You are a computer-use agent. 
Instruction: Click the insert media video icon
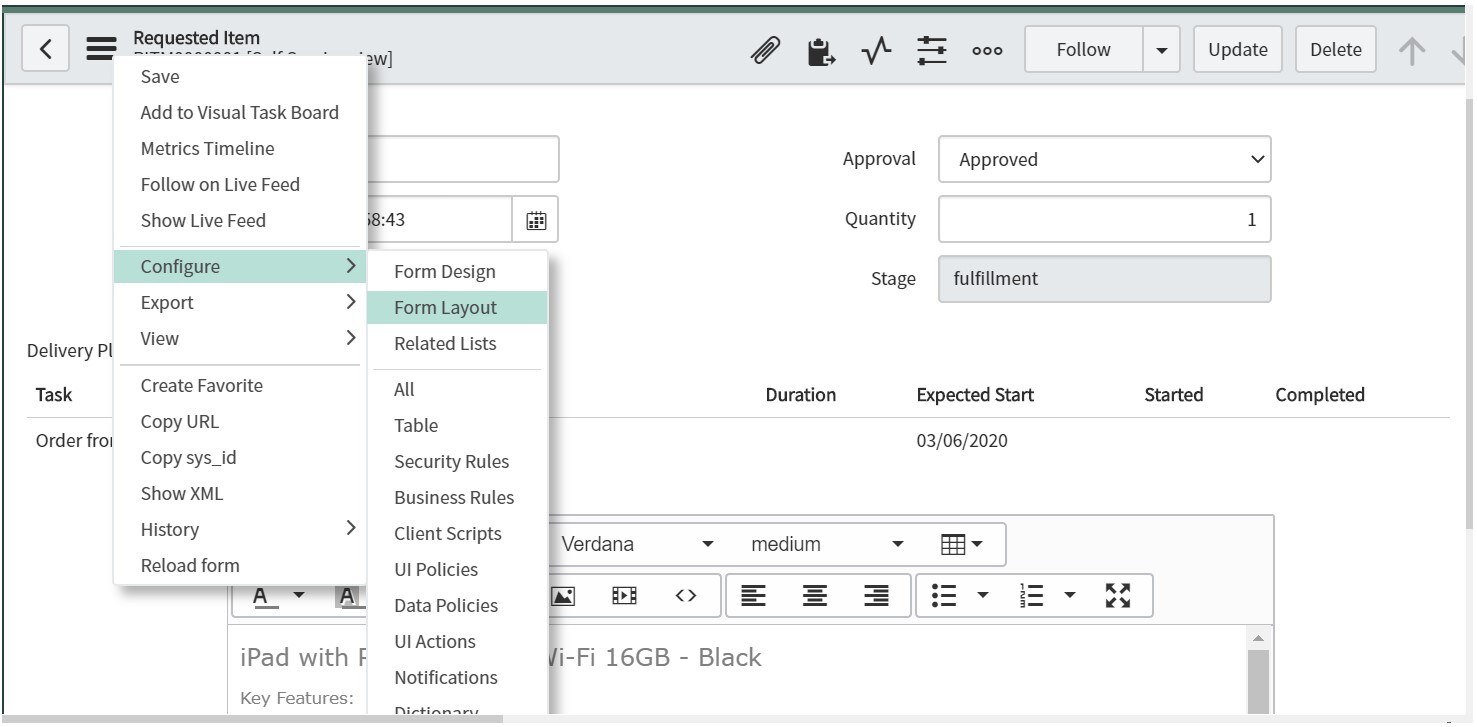624,596
